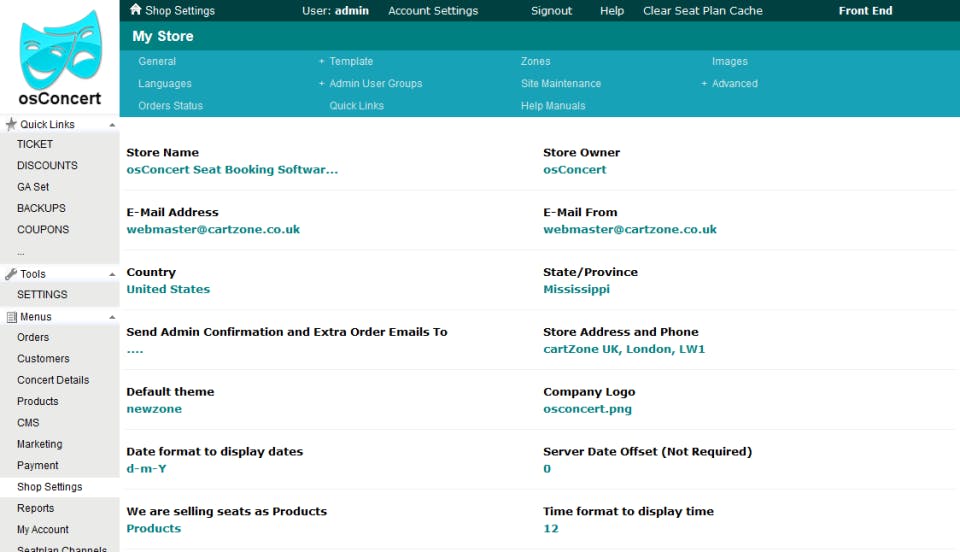Expand the Admin User Groups plus sign
The height and width of the screenshot is (552, 960).
(321, 83)
